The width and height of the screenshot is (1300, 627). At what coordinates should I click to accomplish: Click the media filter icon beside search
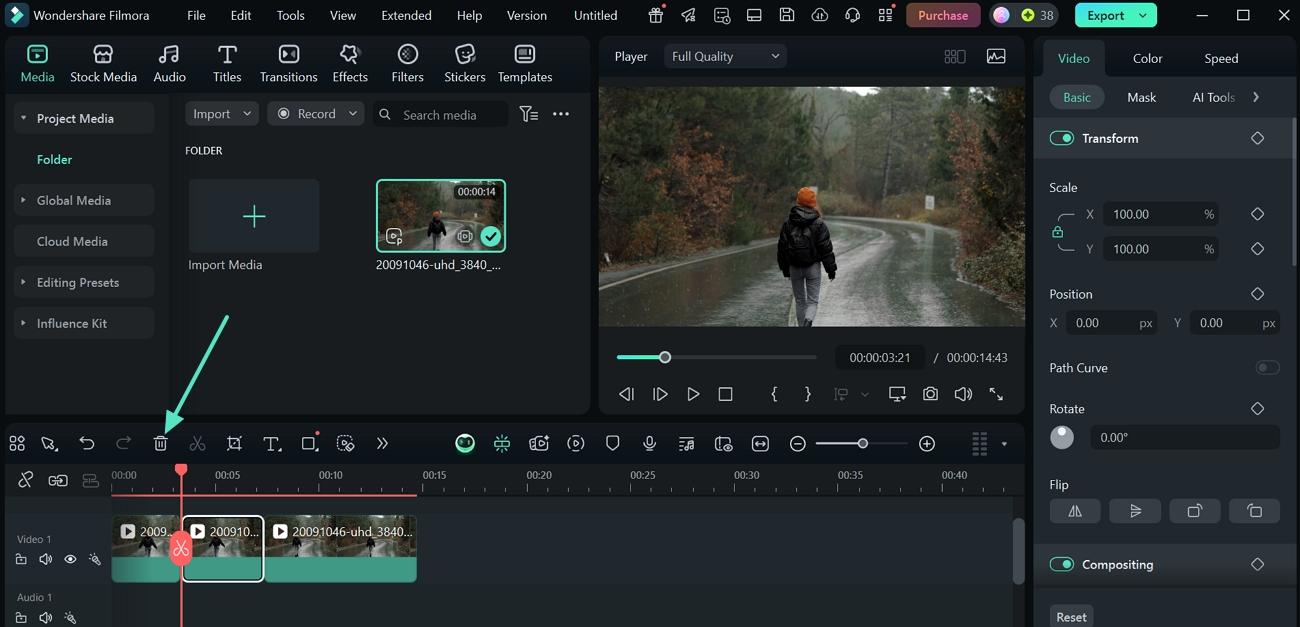529,114
